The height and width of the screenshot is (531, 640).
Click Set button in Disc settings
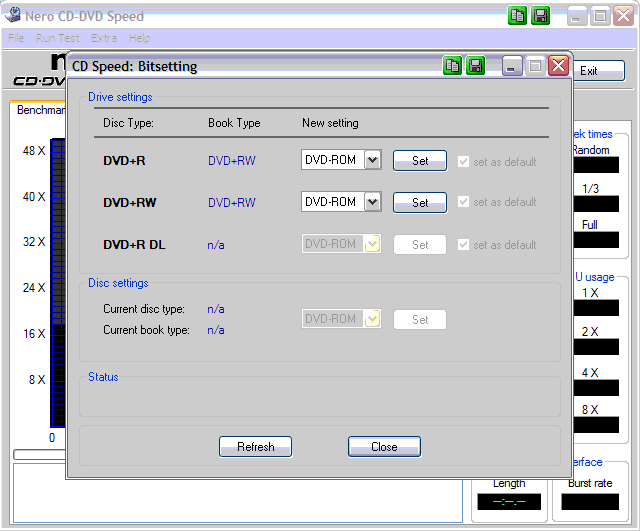pos(420,320)
